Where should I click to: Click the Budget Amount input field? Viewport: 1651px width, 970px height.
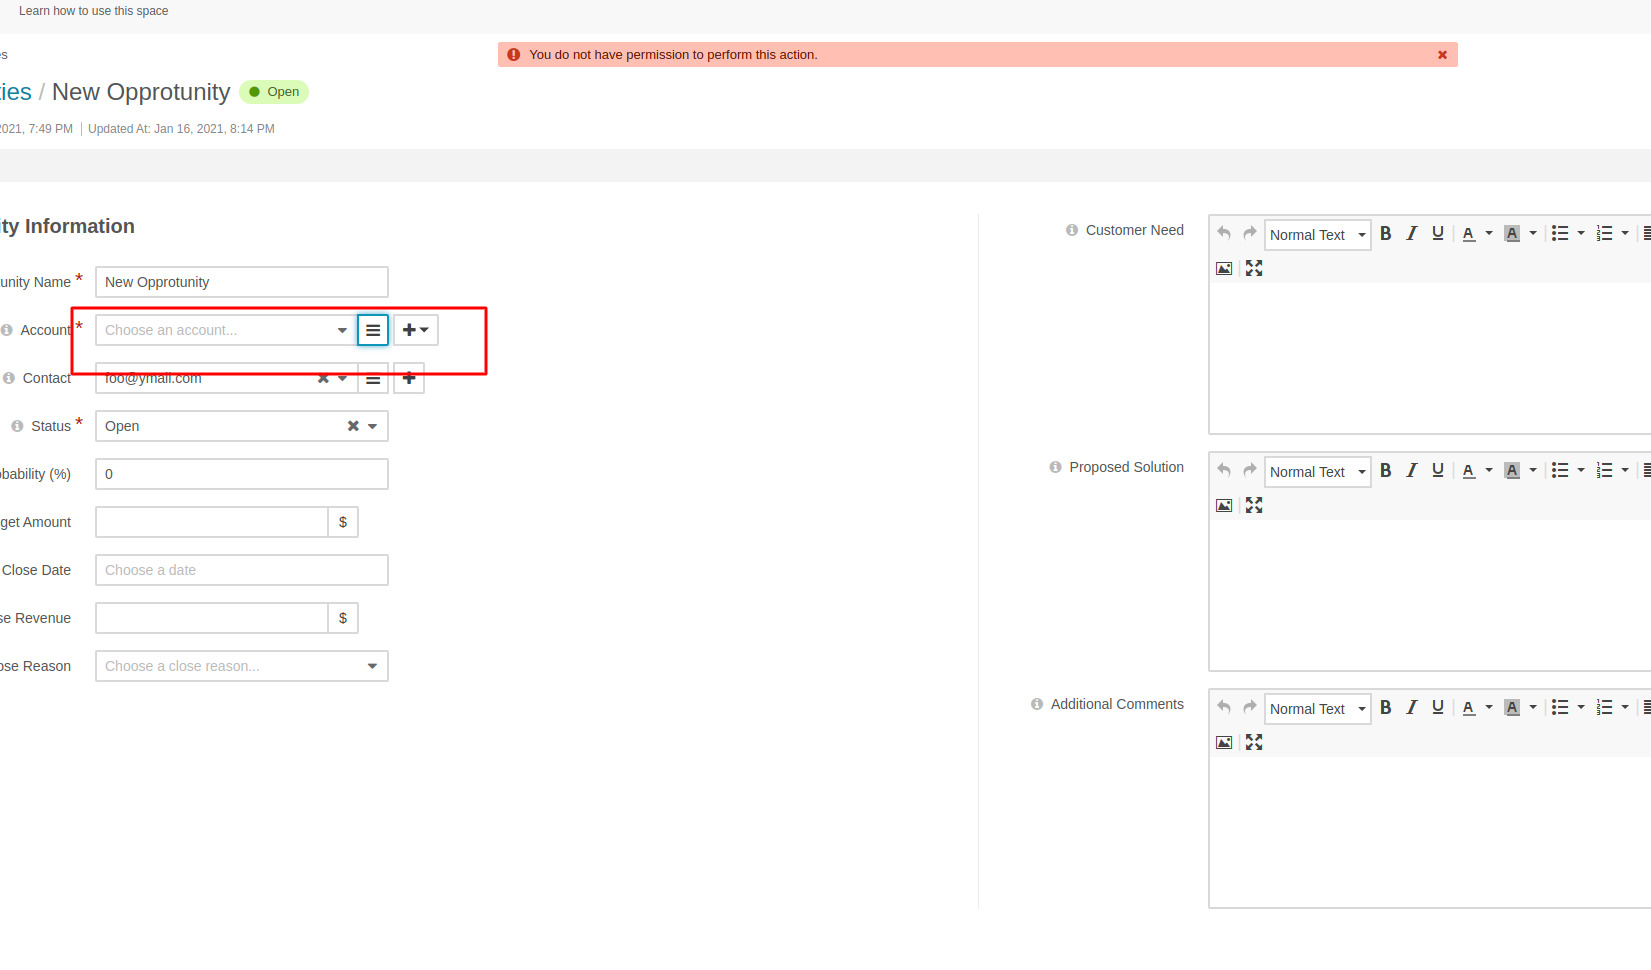click(212, 522)
